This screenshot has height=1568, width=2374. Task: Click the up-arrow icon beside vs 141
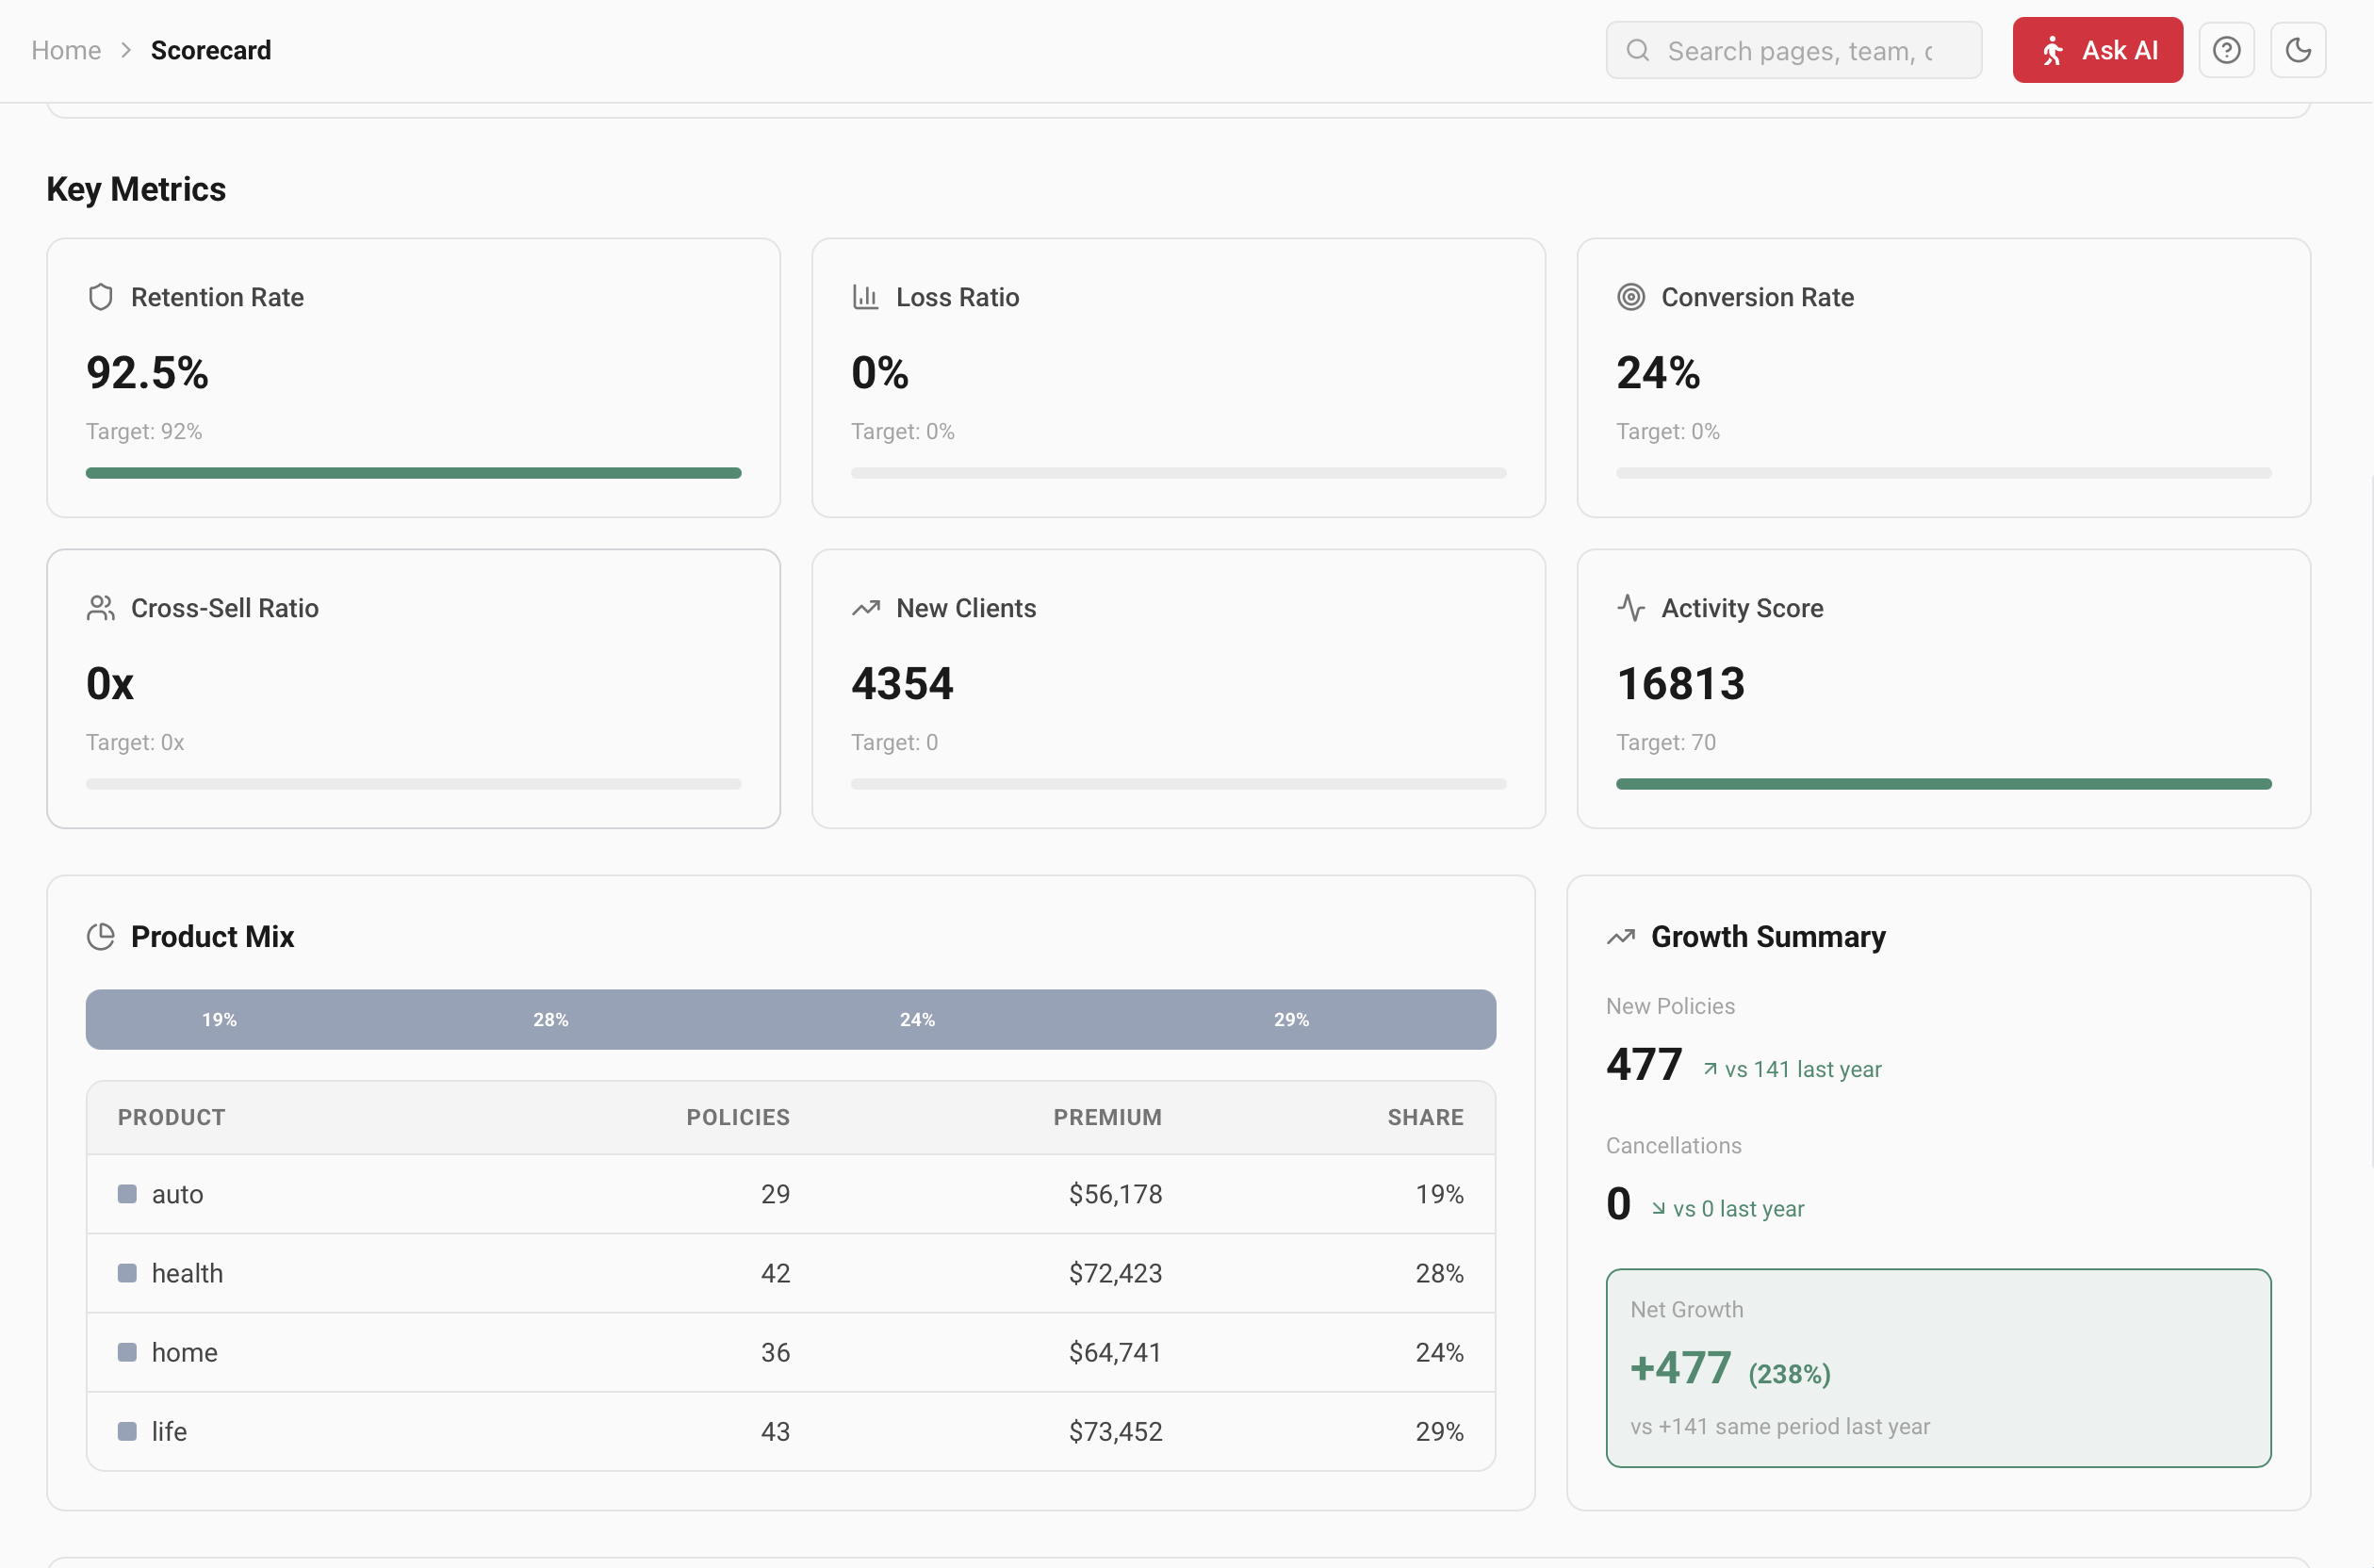(1710, 1069)
